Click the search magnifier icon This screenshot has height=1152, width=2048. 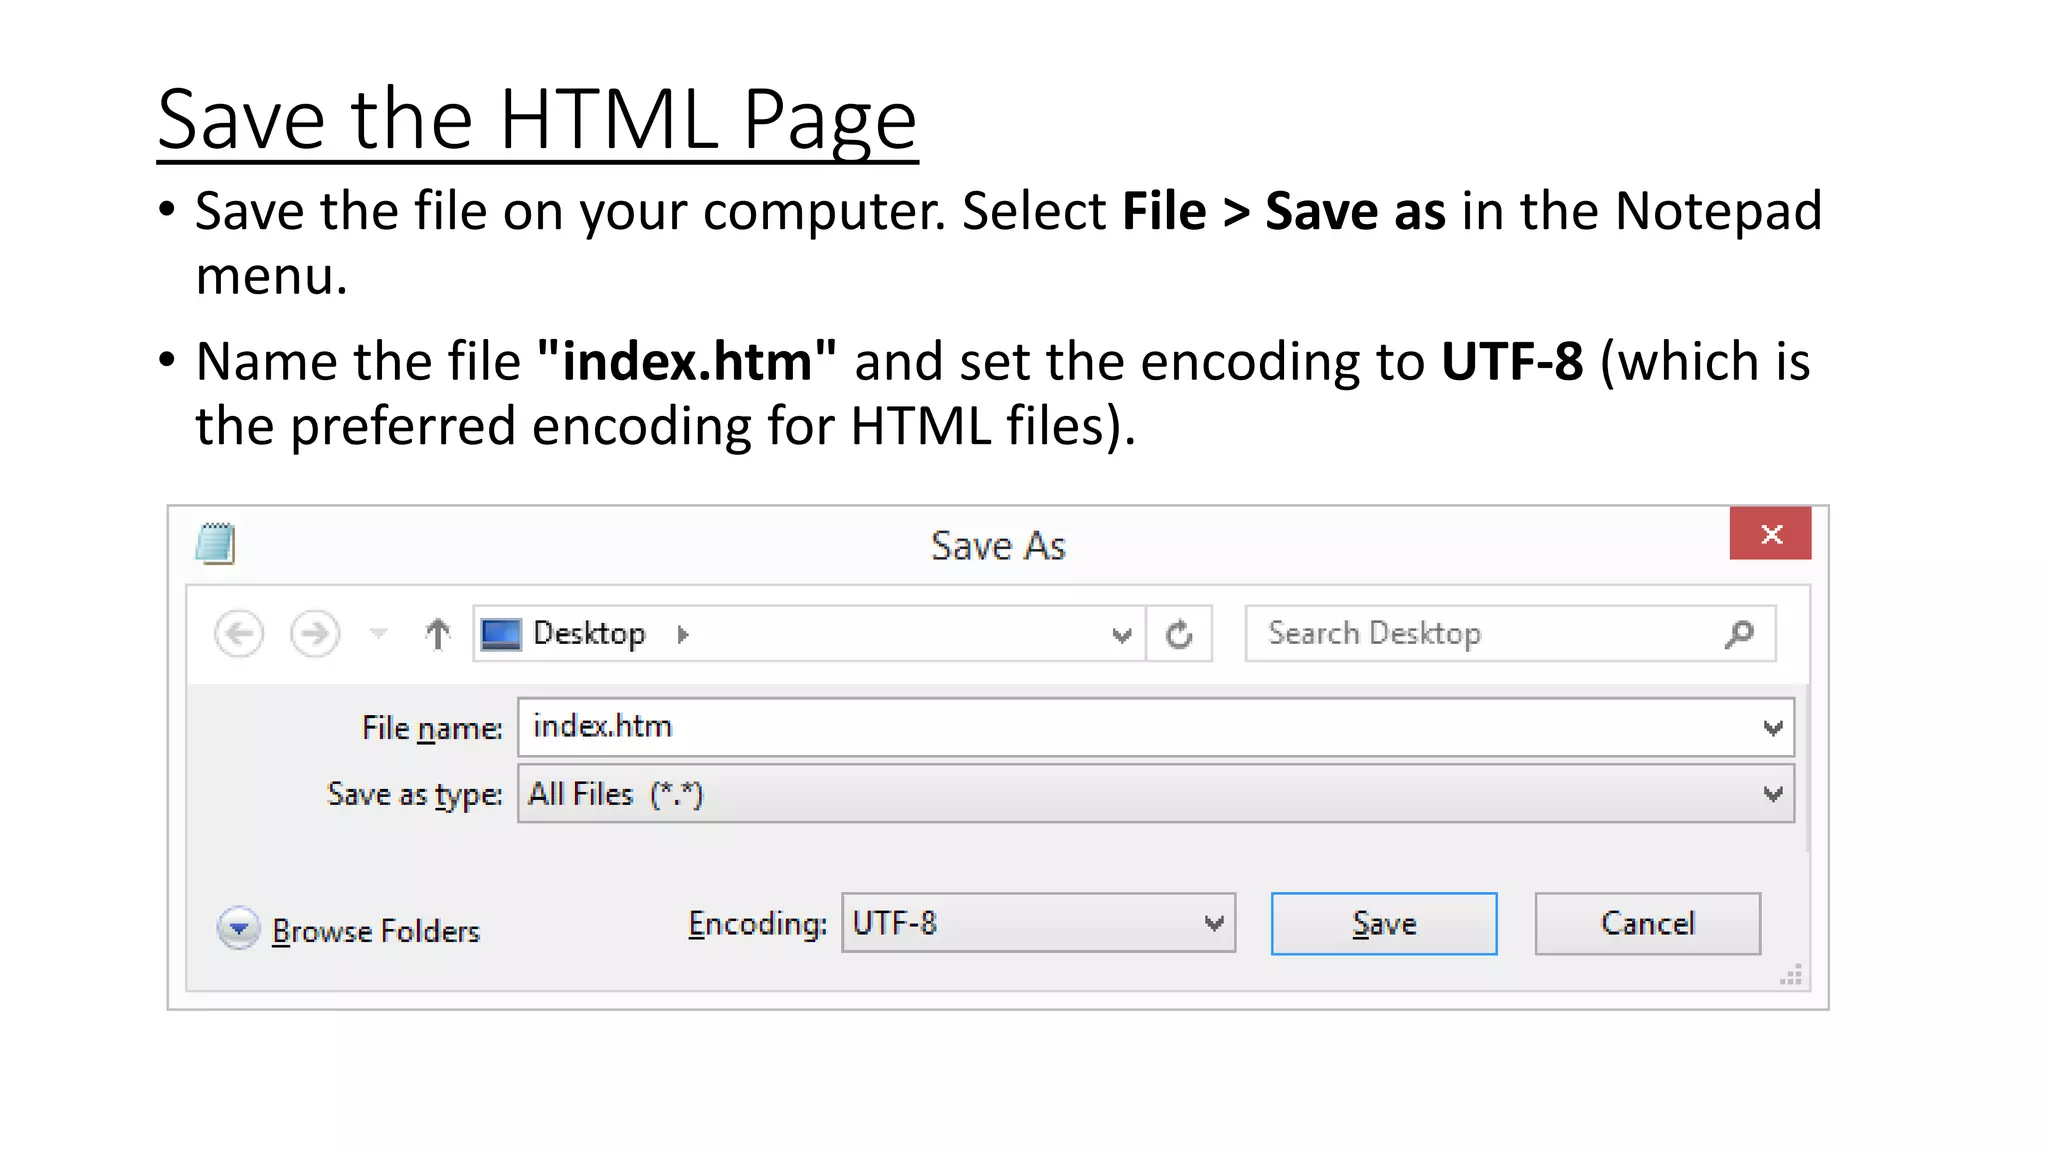click(x=1739, y=633)
